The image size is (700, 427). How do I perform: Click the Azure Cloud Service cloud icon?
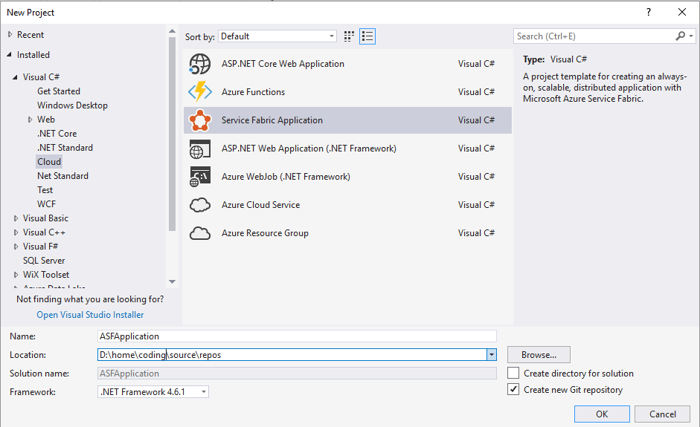(x=200, y=205)
